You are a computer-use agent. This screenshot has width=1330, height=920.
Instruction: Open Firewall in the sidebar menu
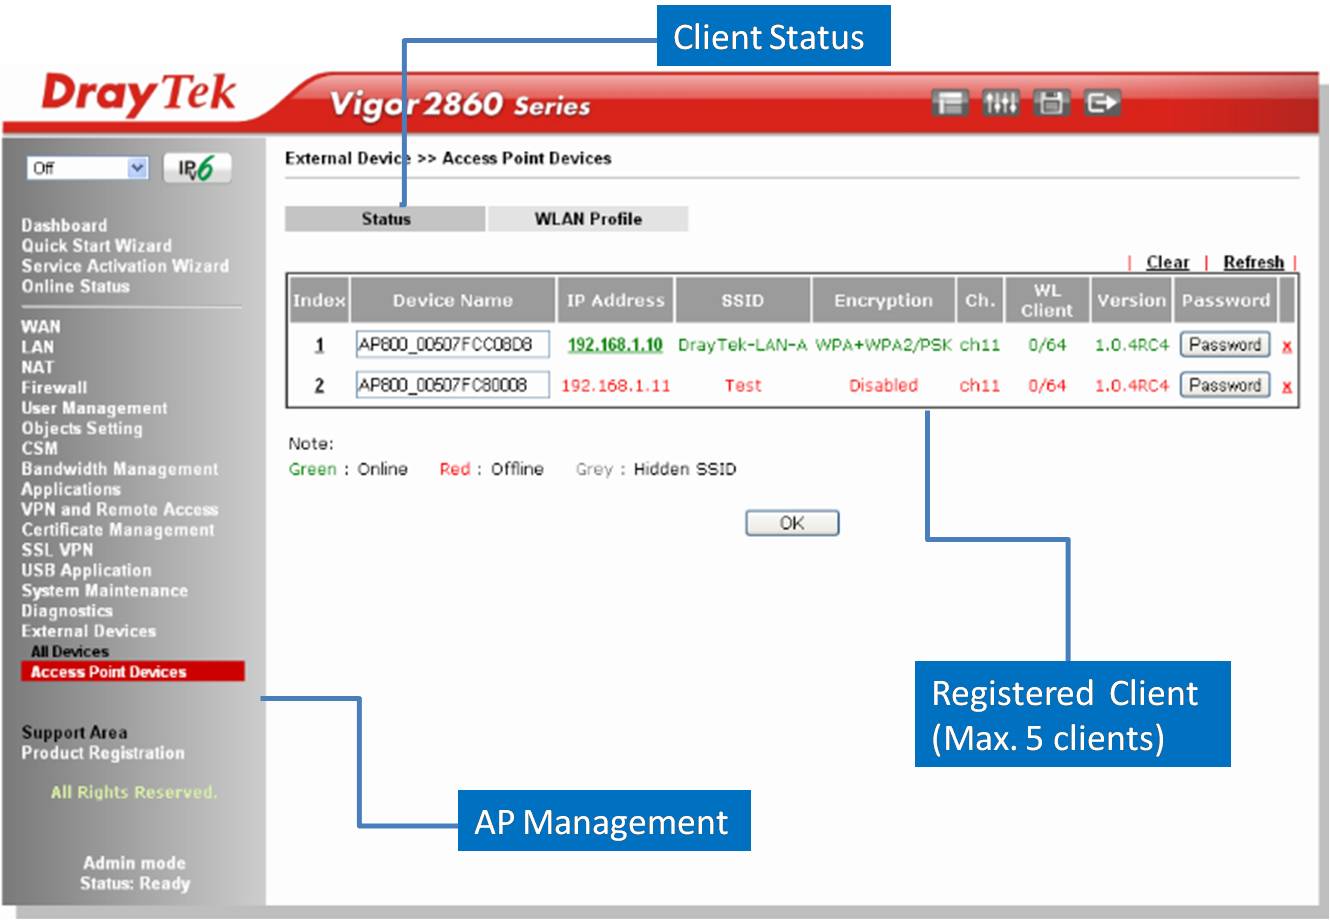tap(54, 387)
